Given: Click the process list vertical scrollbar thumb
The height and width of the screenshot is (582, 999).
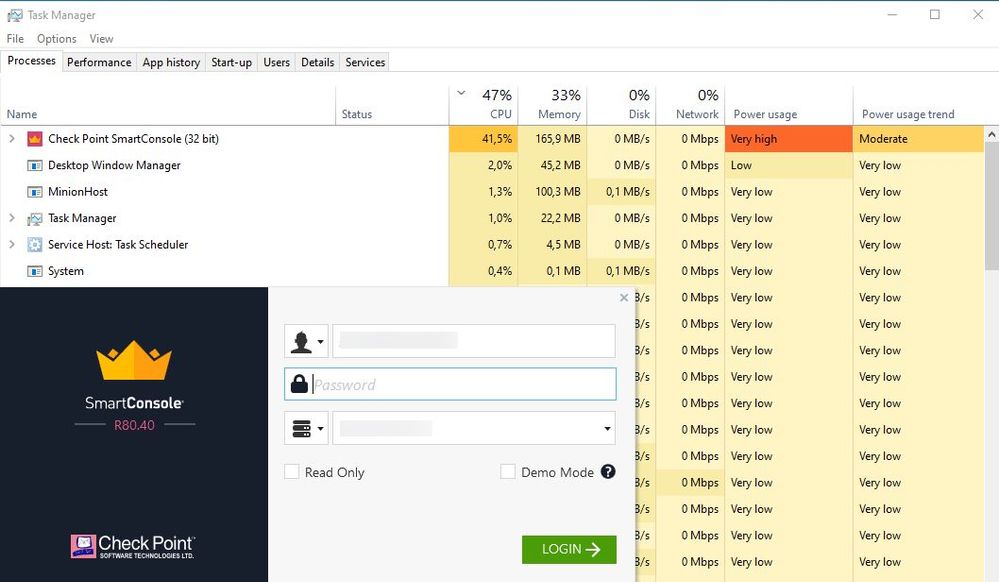Looking at the screenshot, I should coord(992,205).
